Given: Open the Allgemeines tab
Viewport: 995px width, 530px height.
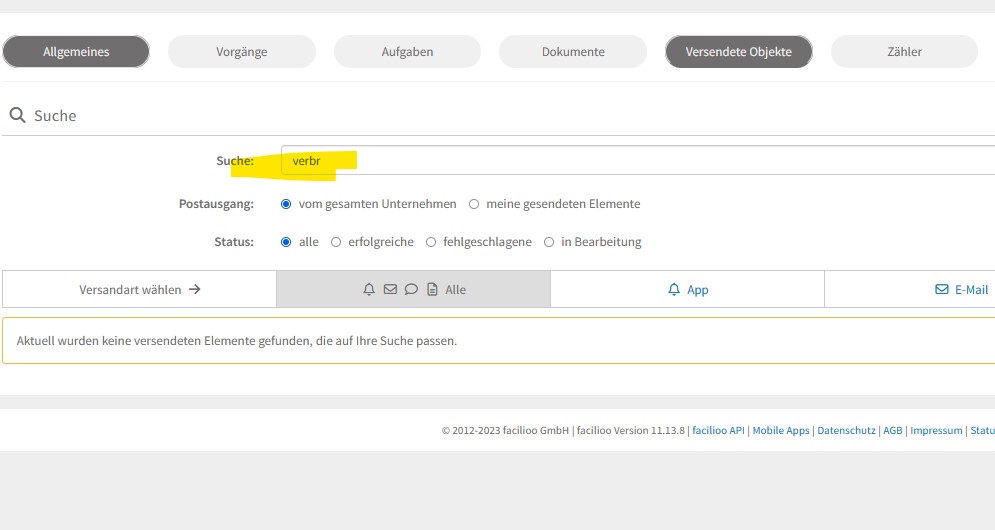Looking at the screenshot, I should tap(76, 52).
